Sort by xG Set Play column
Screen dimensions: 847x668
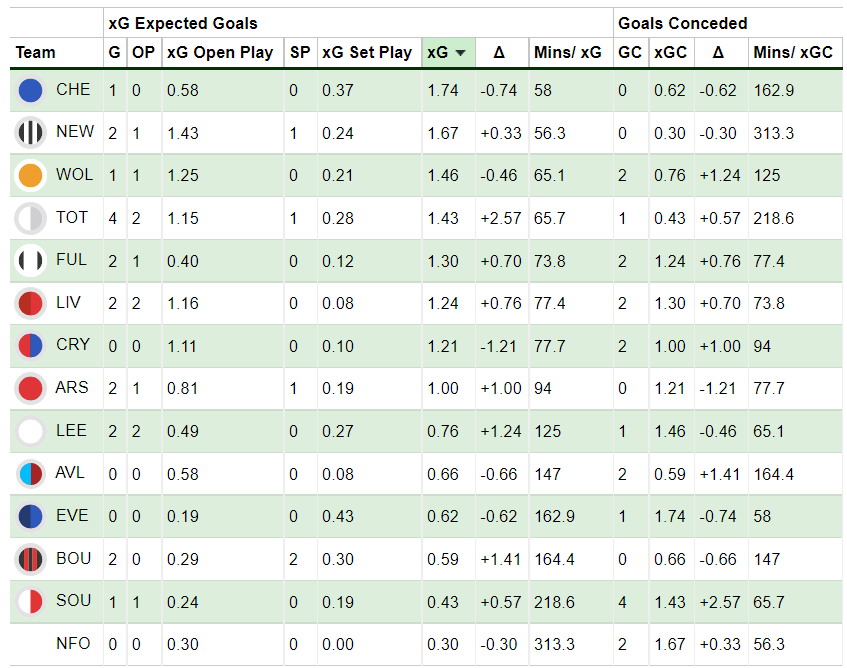367,52
